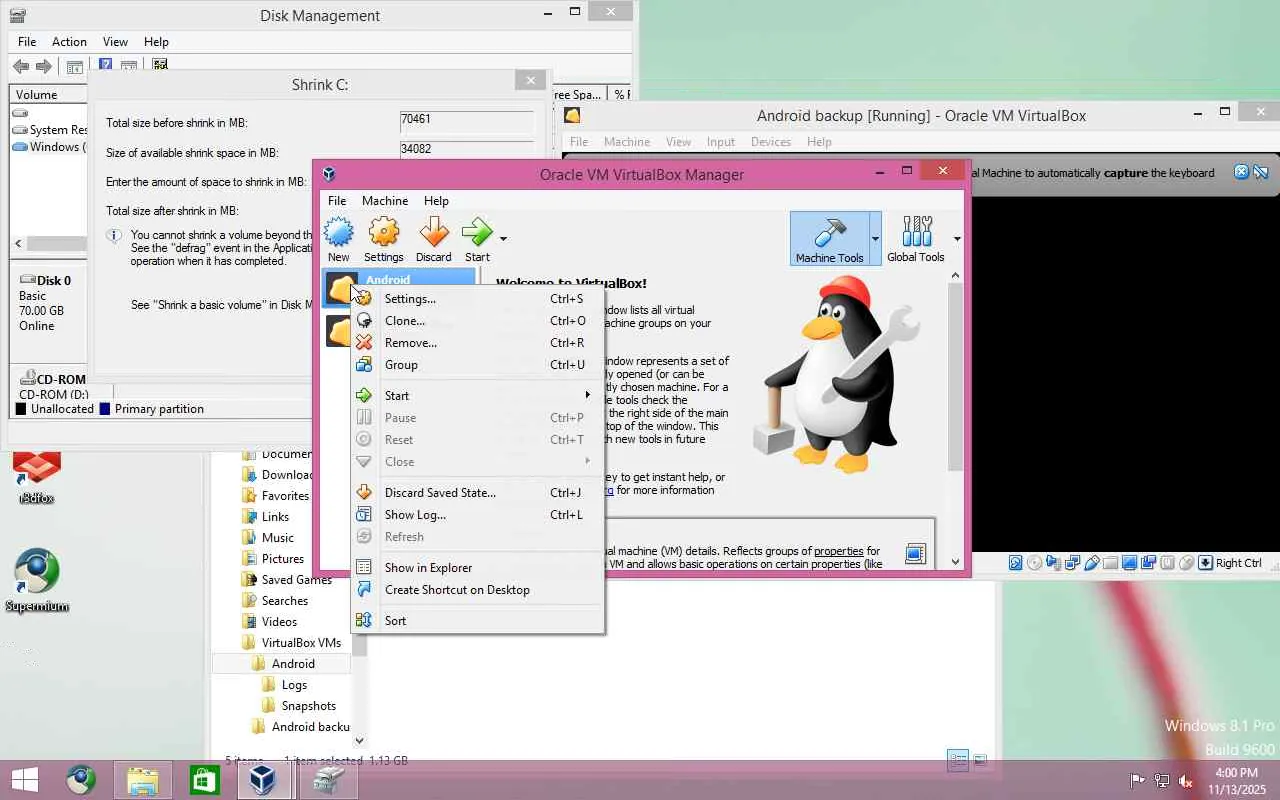
Task: Open the View menu in Disk Management
Action: pyautogui.click(x=115, y=42)
